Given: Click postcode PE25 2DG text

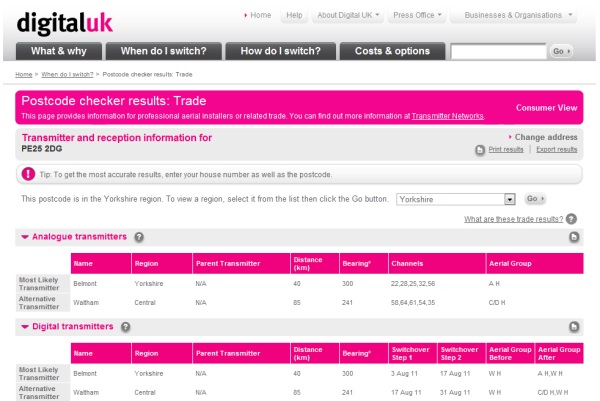Looking at the screenshot, I should [42, 149].
